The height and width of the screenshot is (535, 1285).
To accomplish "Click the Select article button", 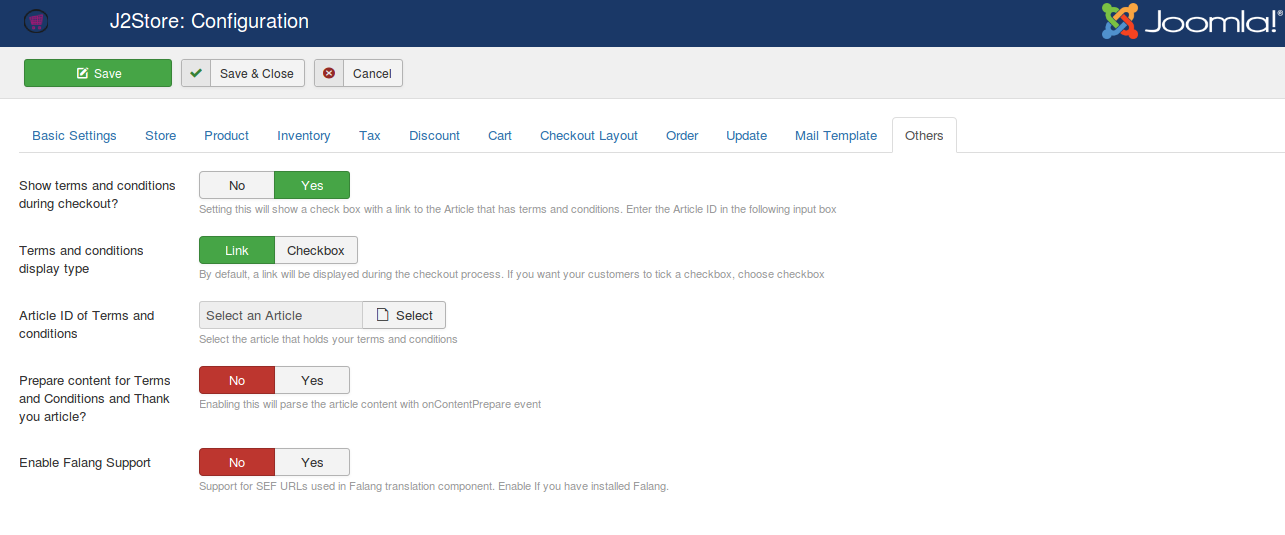I will [404, 315].
